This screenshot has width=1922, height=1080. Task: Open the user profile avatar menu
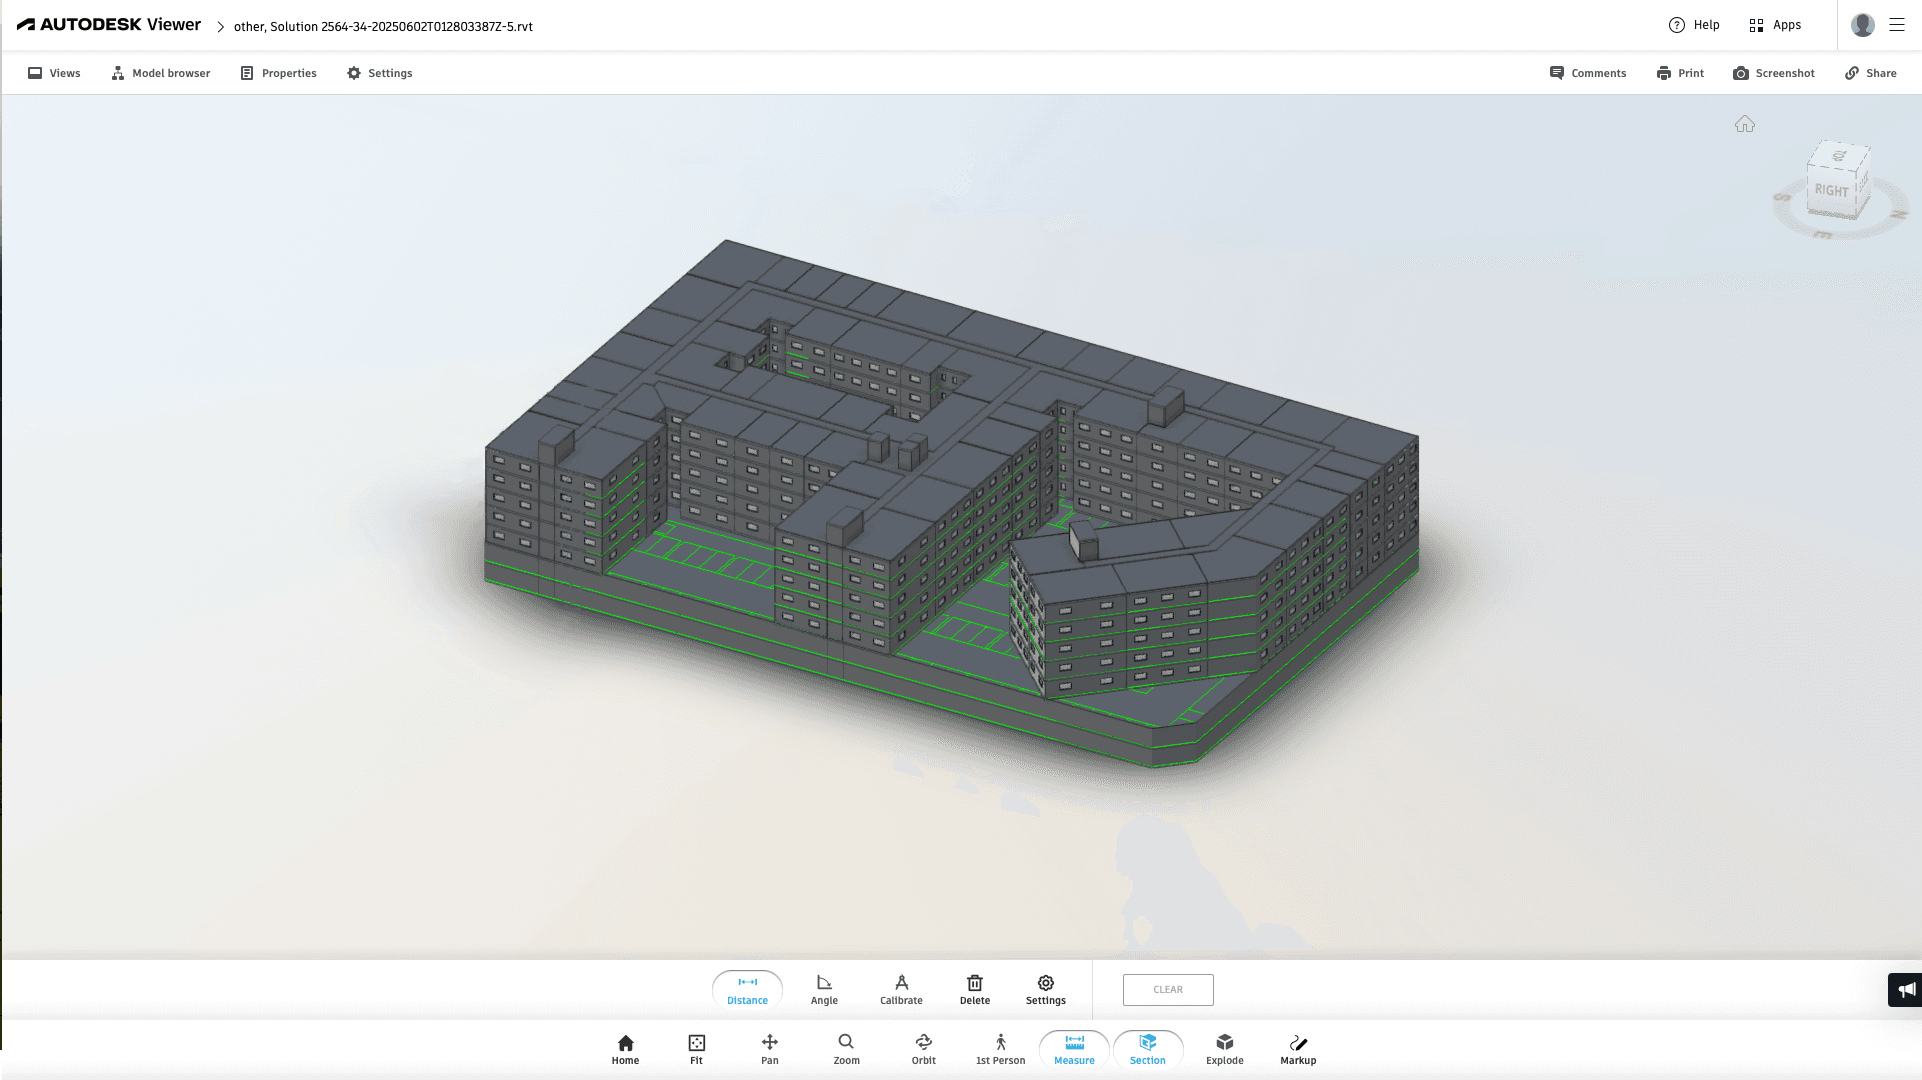(x=1862, y=25)
